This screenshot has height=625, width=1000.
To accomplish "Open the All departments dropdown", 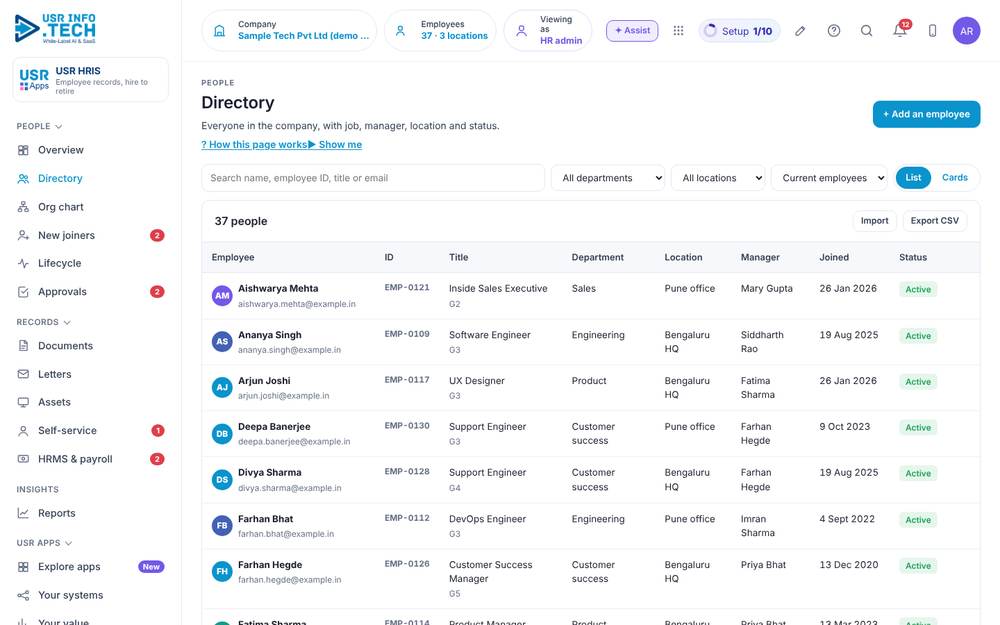I will point(608,178).
